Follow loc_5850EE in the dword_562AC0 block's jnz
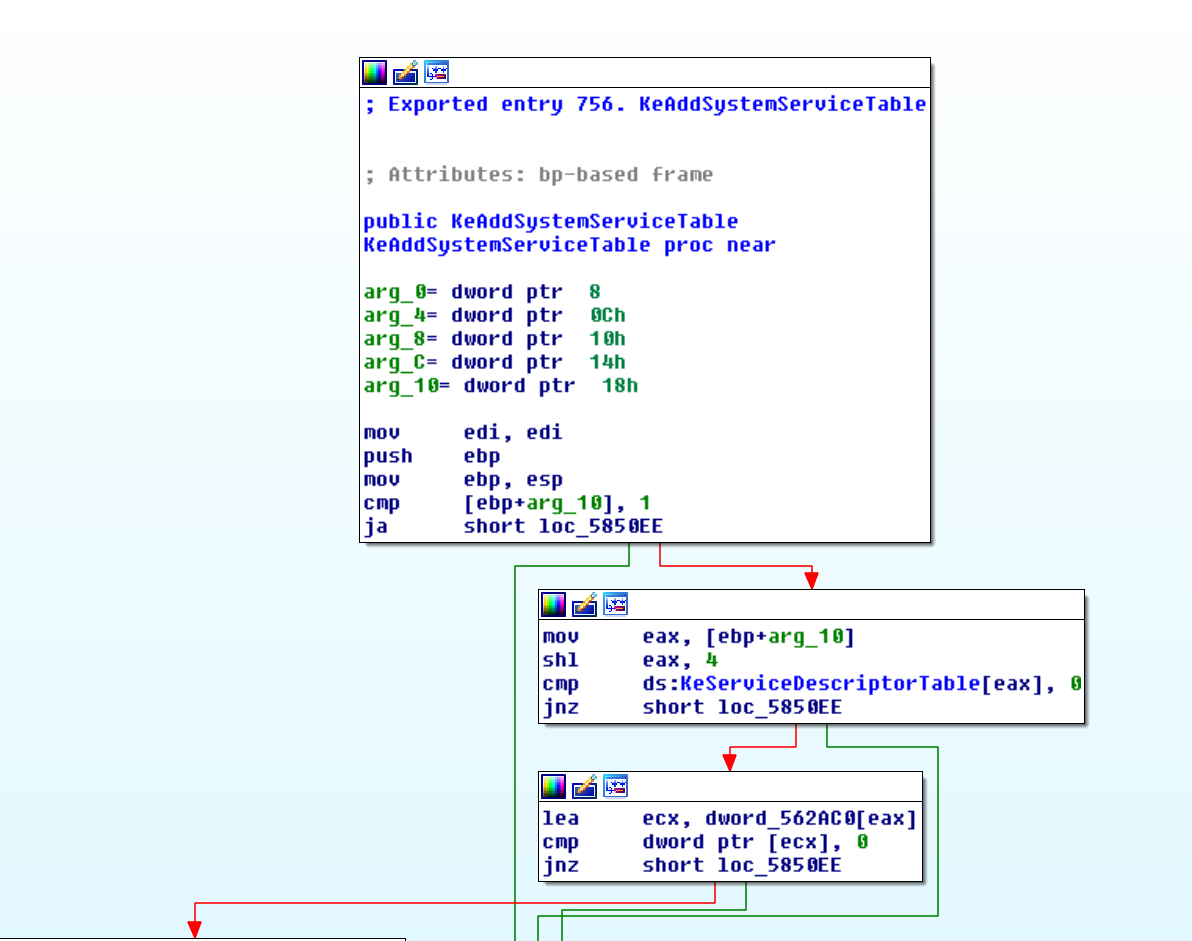This screenshot has width=1192, height=941. pos(779,865)
